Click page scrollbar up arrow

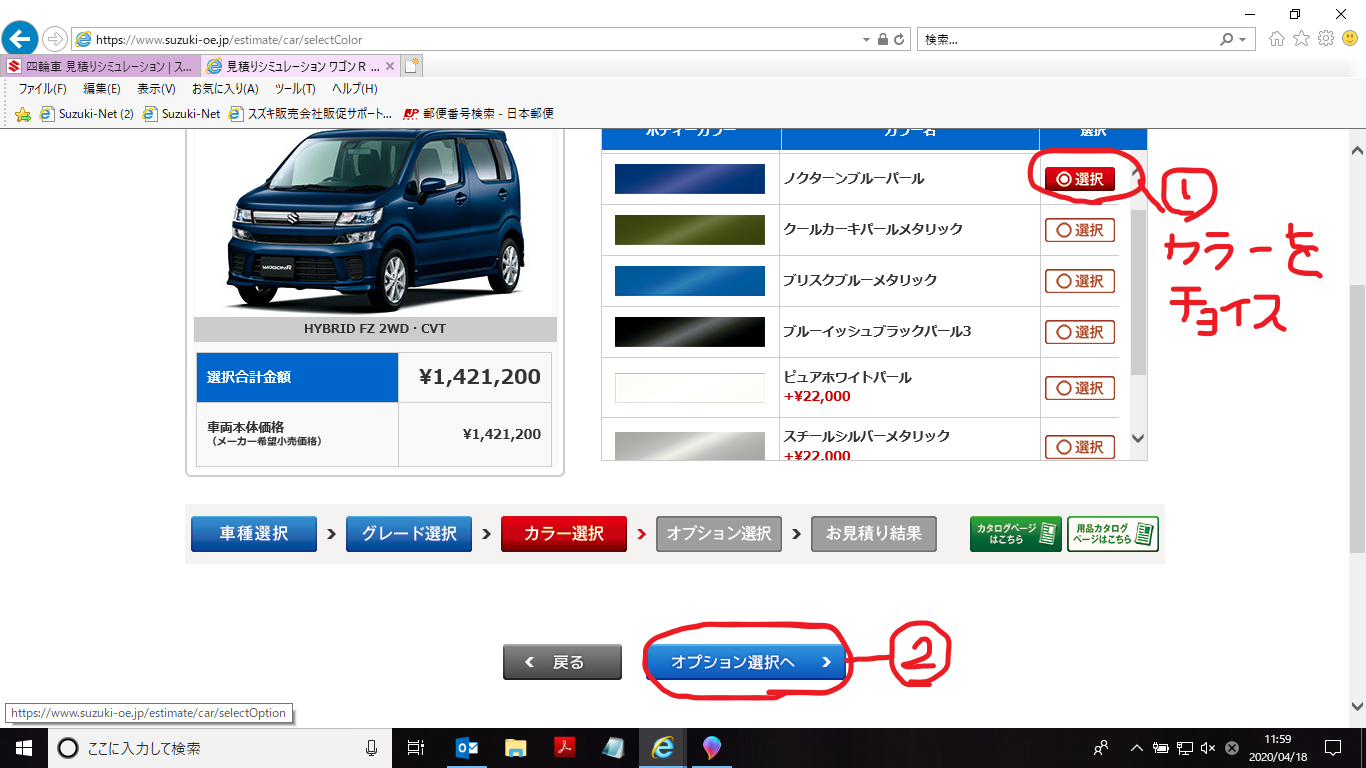tap(1357, 151)
